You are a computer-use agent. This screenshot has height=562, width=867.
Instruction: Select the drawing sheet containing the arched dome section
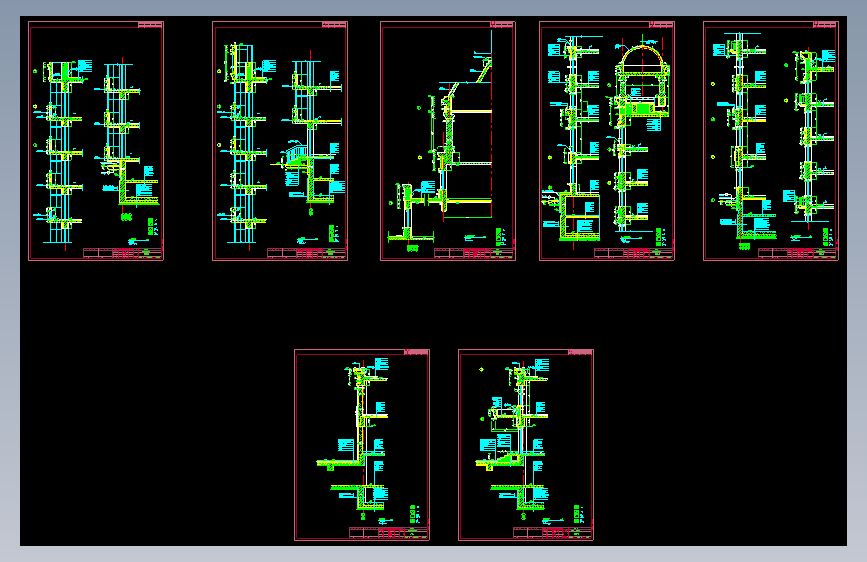click(x=607, y=140)
